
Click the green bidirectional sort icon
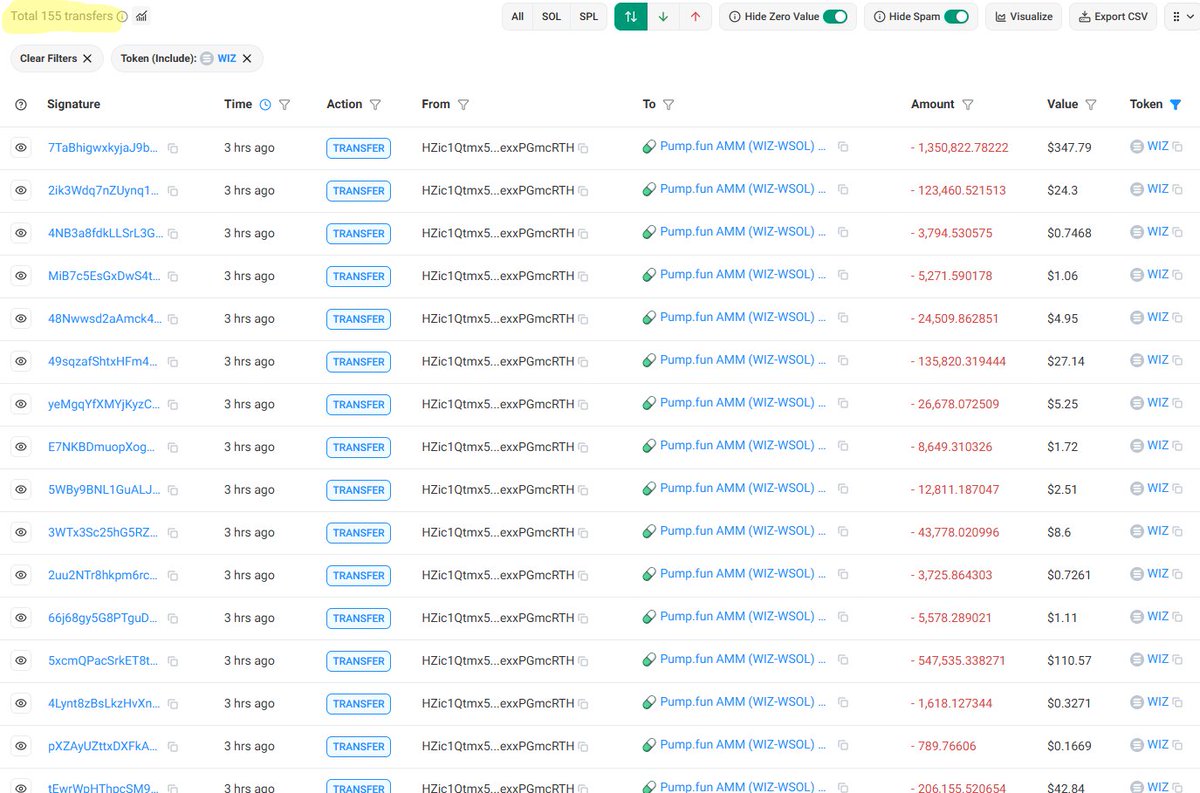(x=630, y=17)
